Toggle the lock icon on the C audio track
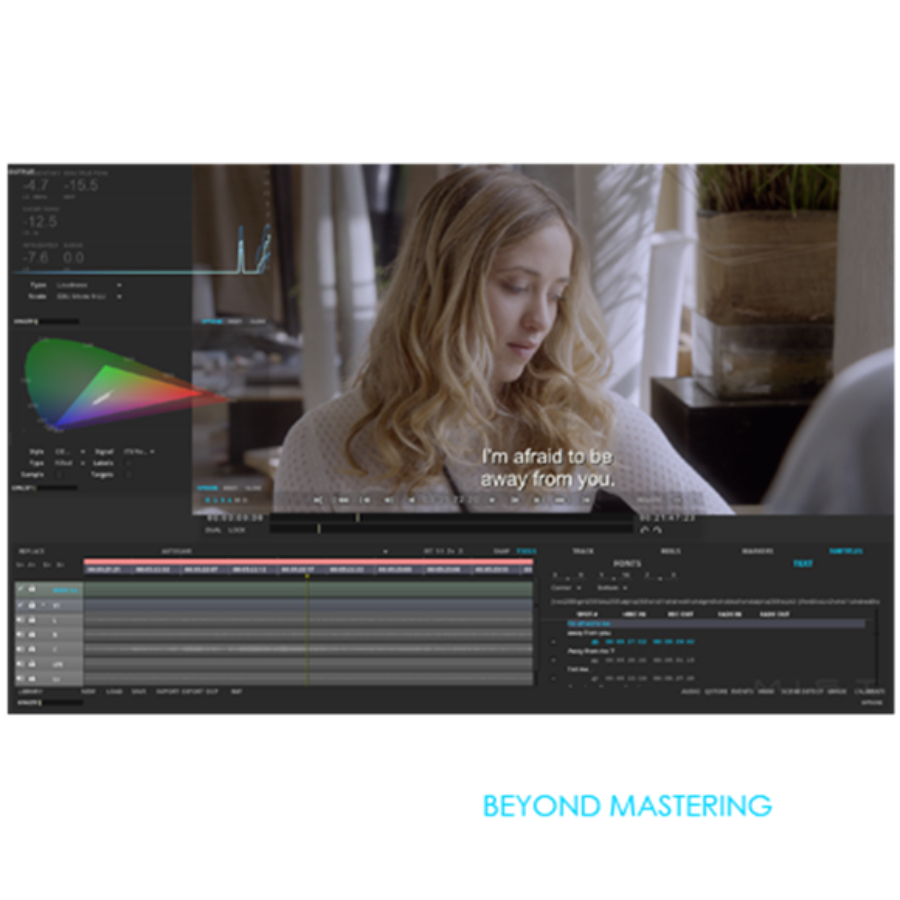This screenshot has height=900, width=900. point(32,649)
